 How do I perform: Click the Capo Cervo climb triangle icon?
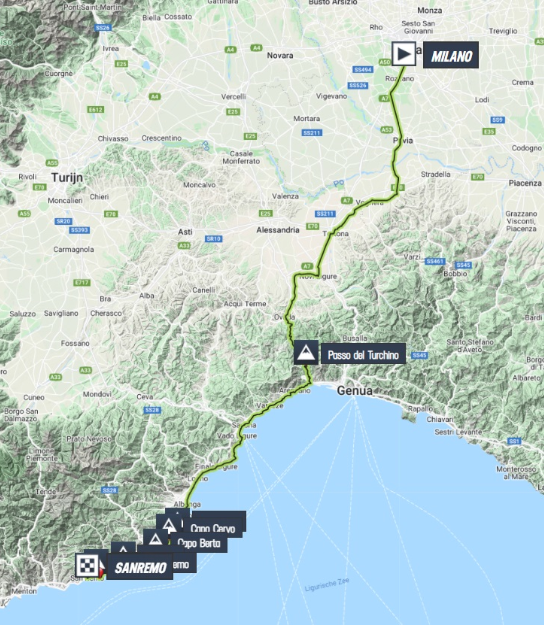tap(169, 525)
